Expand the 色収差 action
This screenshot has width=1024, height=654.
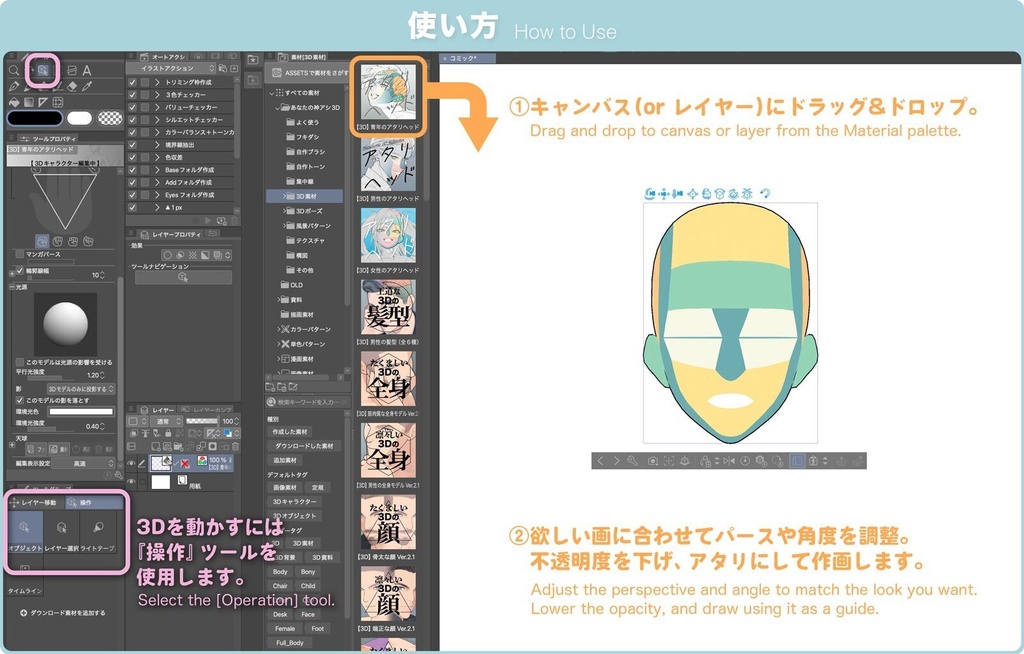coord(157,157)
